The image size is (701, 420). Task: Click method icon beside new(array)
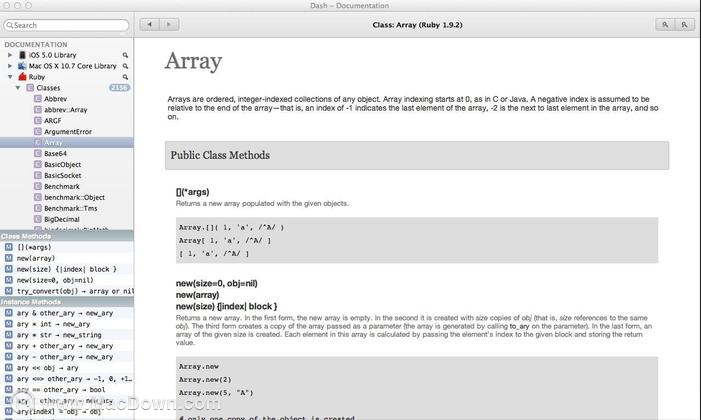(8, 258)
